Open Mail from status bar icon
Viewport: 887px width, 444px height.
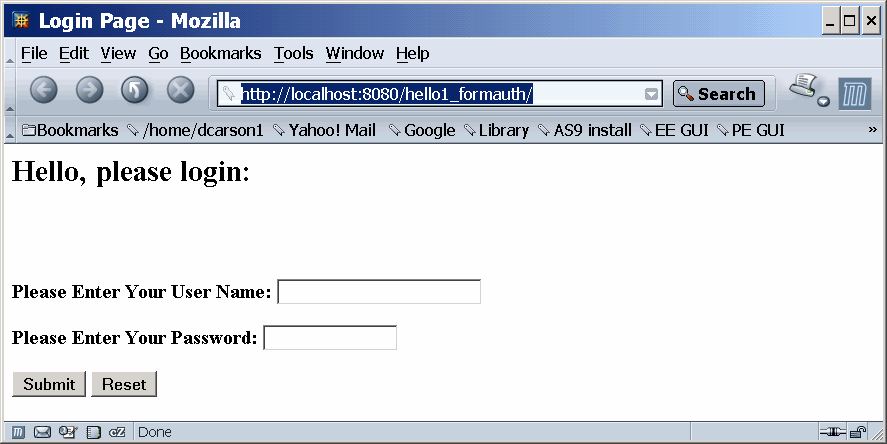pyautogui.click(x=42, y=432)
